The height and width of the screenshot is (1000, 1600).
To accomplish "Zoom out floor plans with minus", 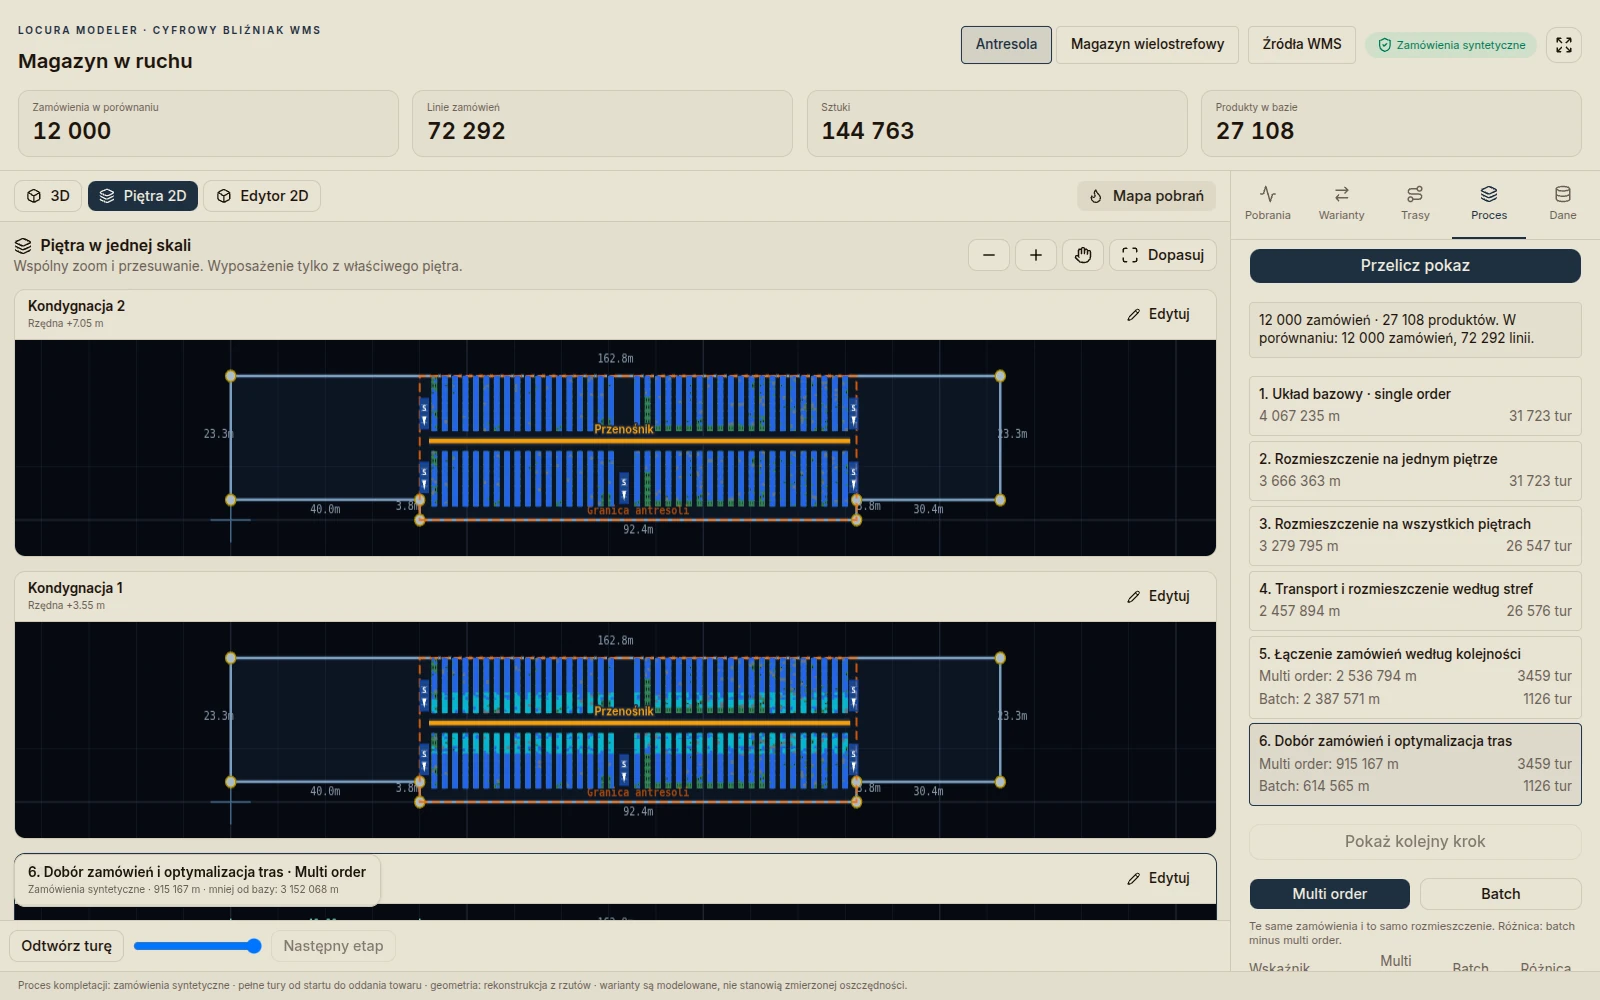I will (989, 255).
